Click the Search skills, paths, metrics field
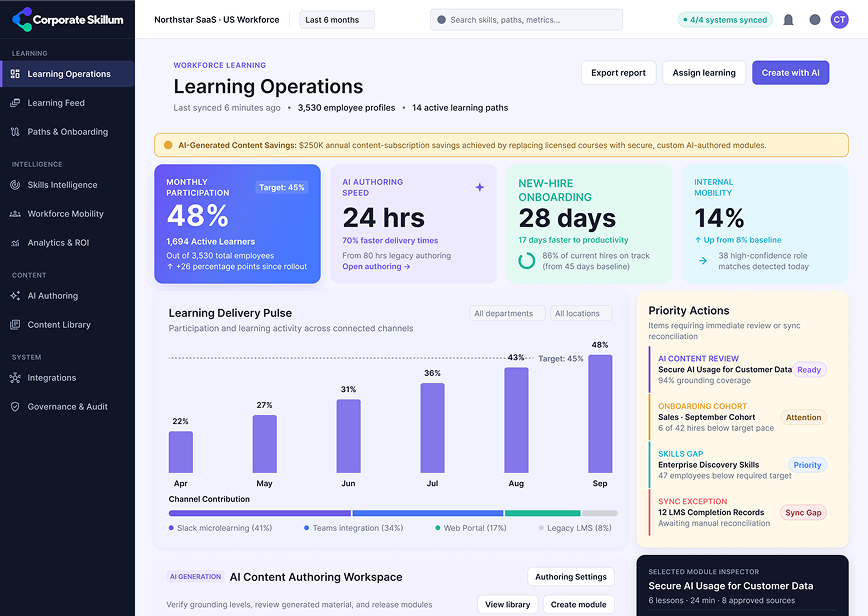 (x=526, y=20)
